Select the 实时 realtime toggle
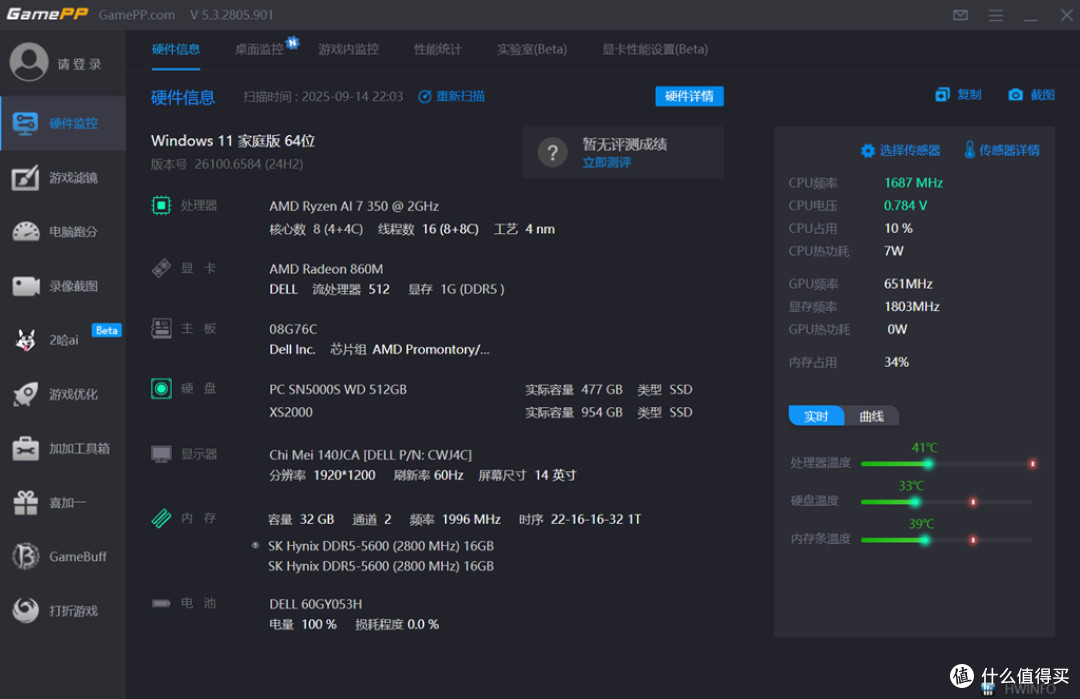Screen dimensions: 1080x699 pos(816,416)
